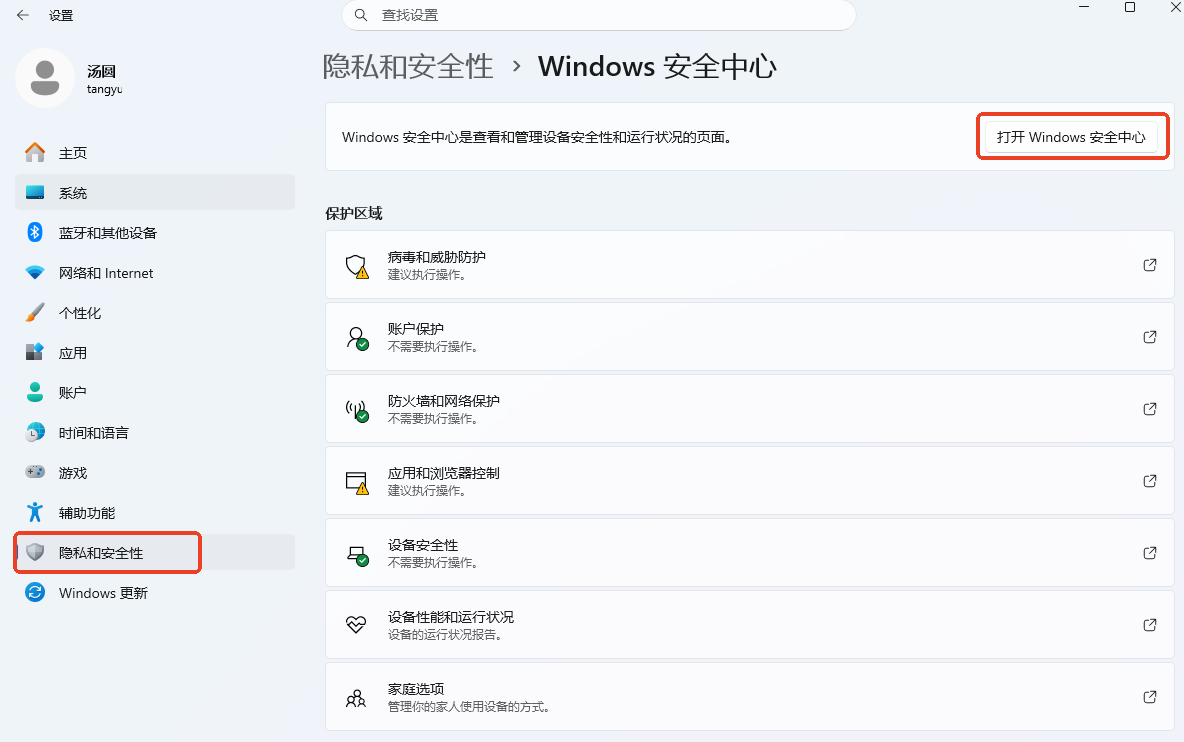
Task: Open 病毒和威胁防护 entry
Action: click(x=750, y=265)
